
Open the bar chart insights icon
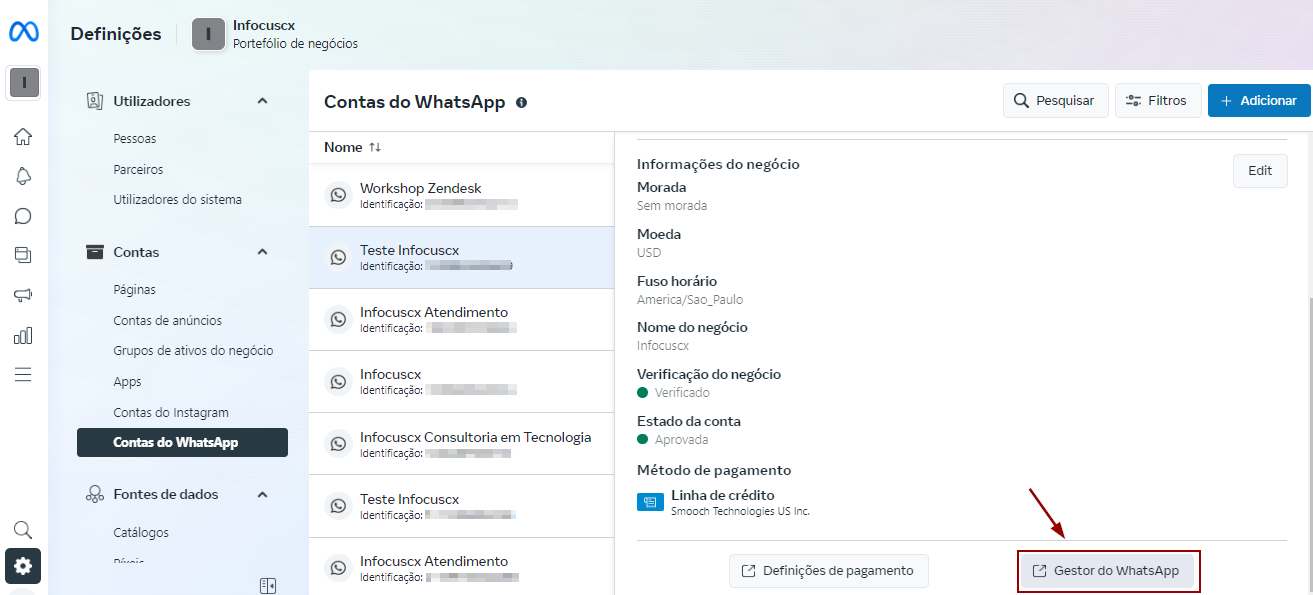click(x=23, y=335)
